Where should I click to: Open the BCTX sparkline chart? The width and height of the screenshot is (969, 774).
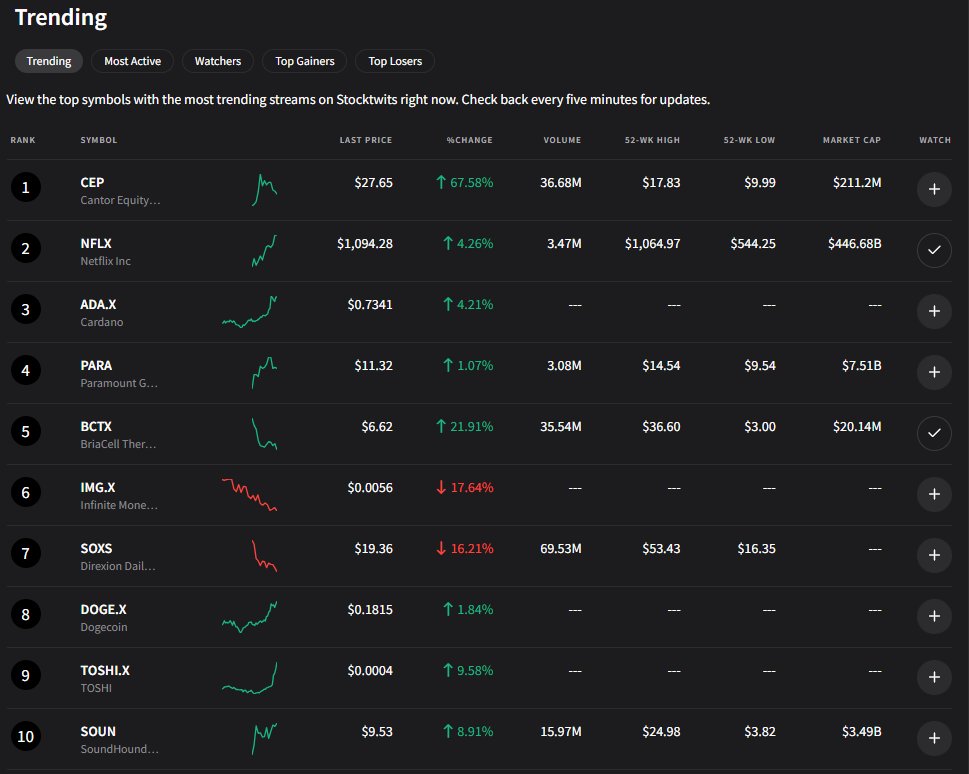coord(264,433)
